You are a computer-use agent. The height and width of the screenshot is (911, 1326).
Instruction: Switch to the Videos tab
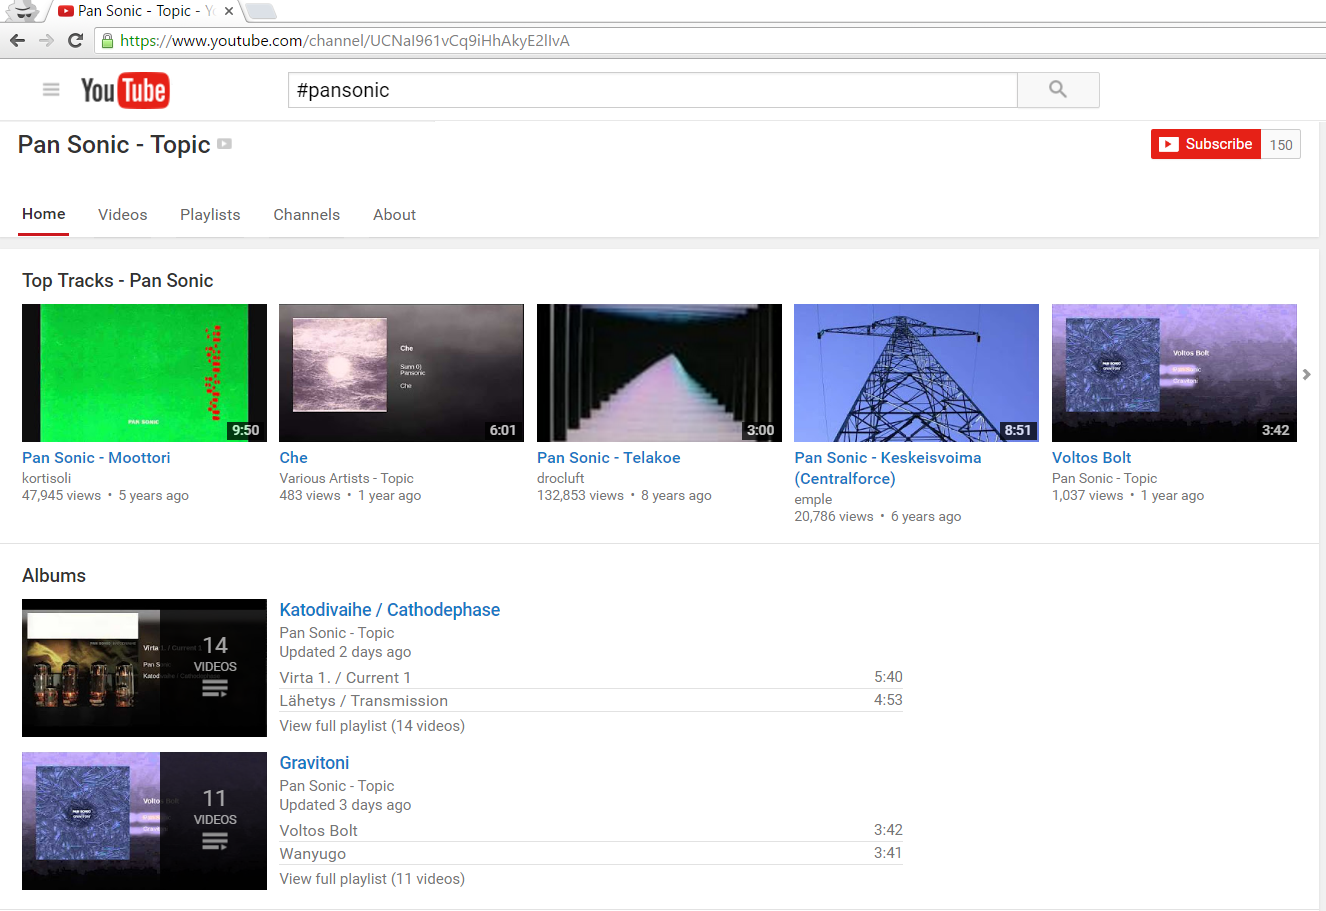(x=123, y=215)
